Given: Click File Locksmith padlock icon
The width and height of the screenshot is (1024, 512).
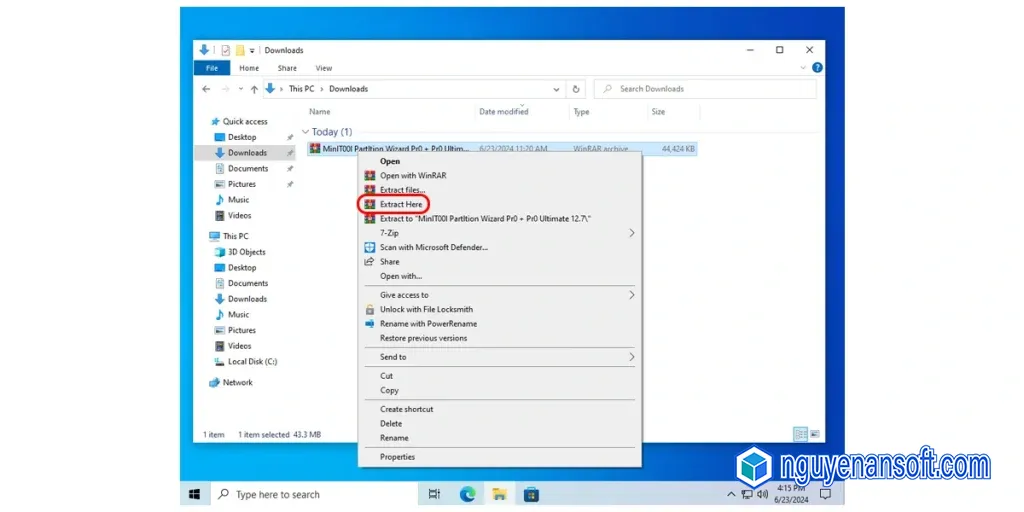Looking at the screenshot, I should point(370,310).
